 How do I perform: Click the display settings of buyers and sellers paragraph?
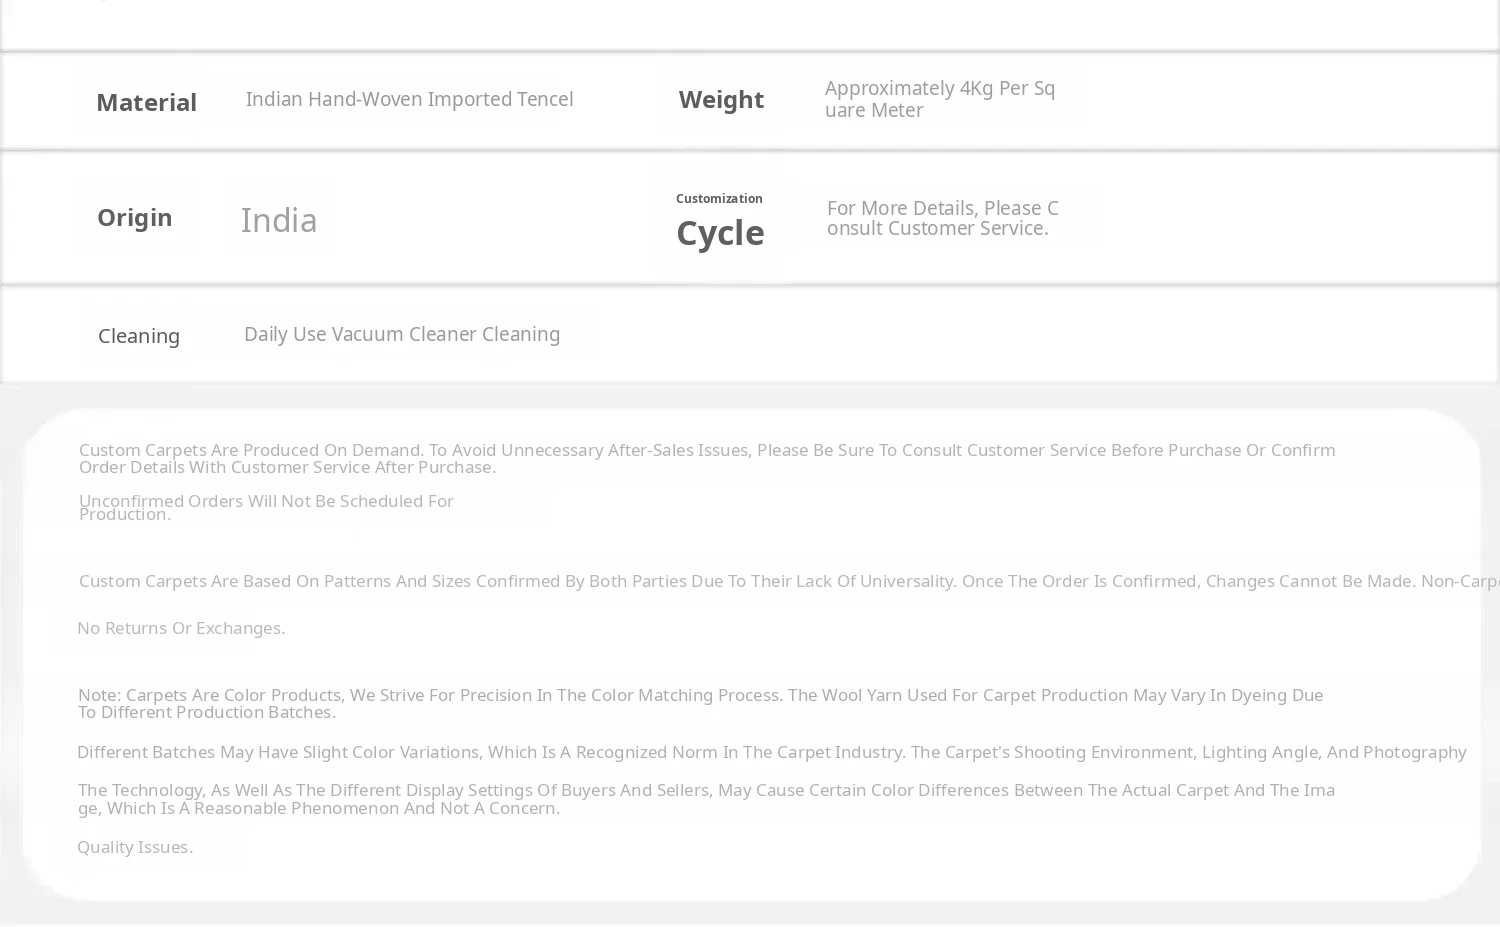click(706, 799)
